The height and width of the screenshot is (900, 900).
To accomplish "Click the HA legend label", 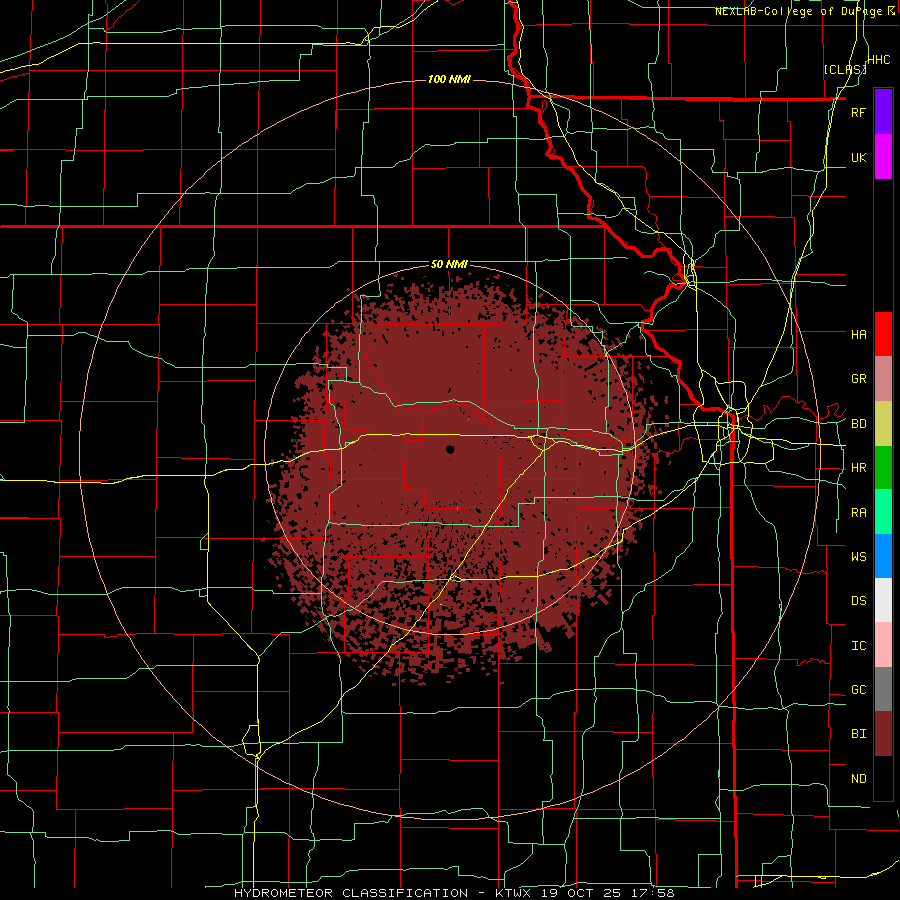I will (x=858, y=335).
